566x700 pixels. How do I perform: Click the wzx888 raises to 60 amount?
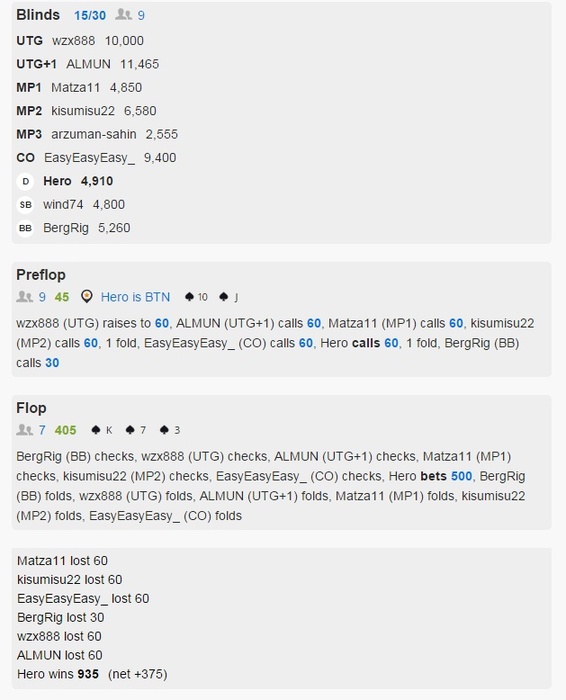tap(162, 323)
